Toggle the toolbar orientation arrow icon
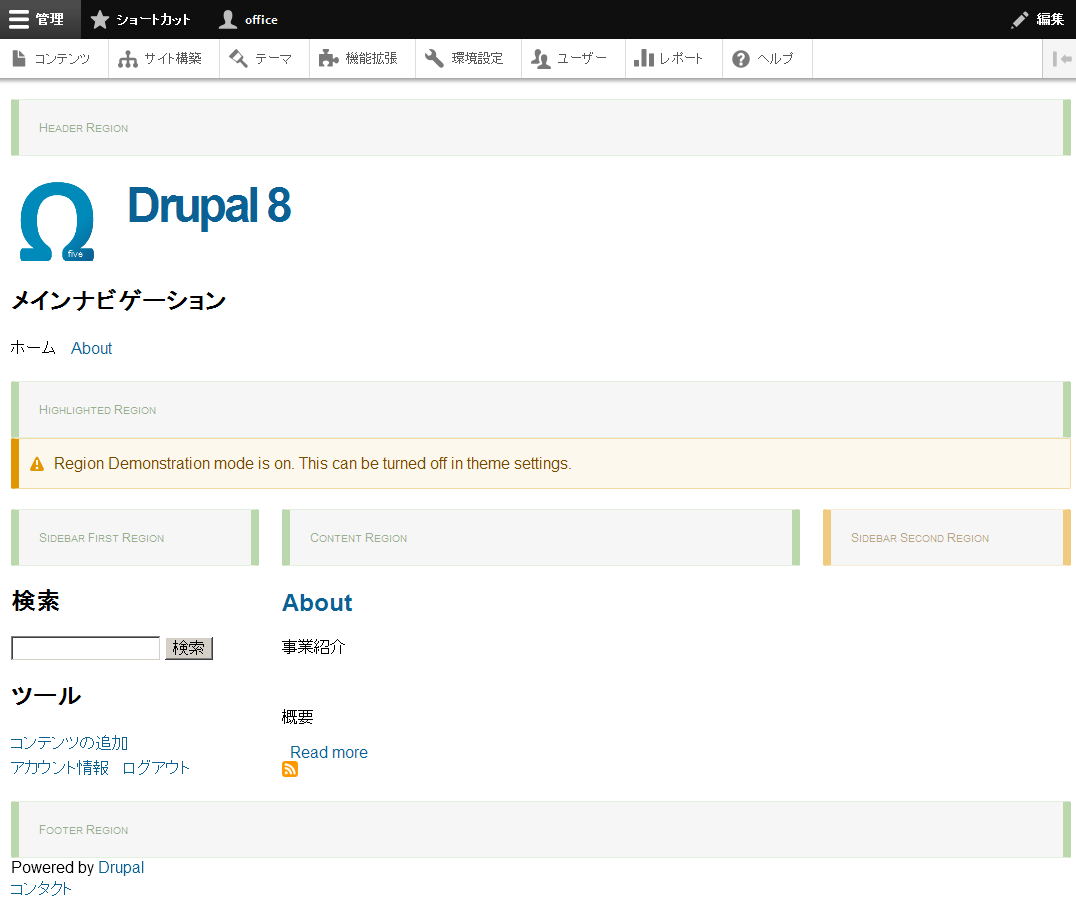 (x=1062, y=59)
